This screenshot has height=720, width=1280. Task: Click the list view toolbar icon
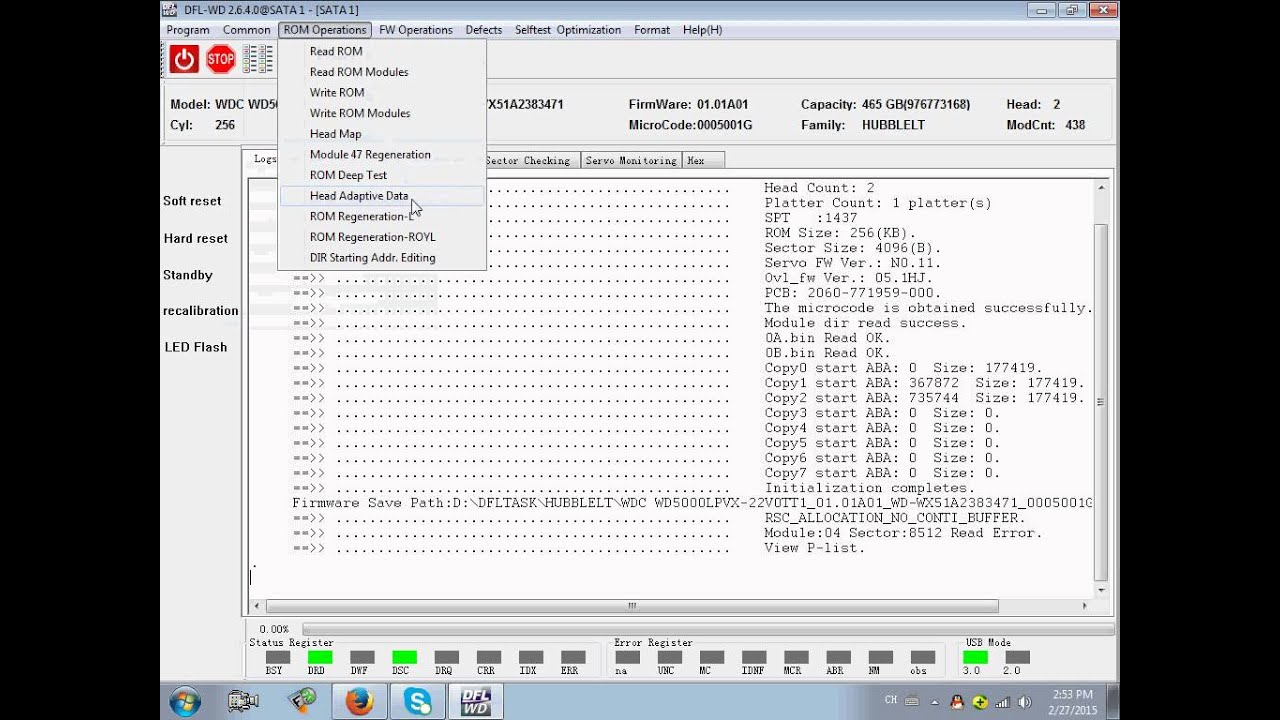click(258, 60)
